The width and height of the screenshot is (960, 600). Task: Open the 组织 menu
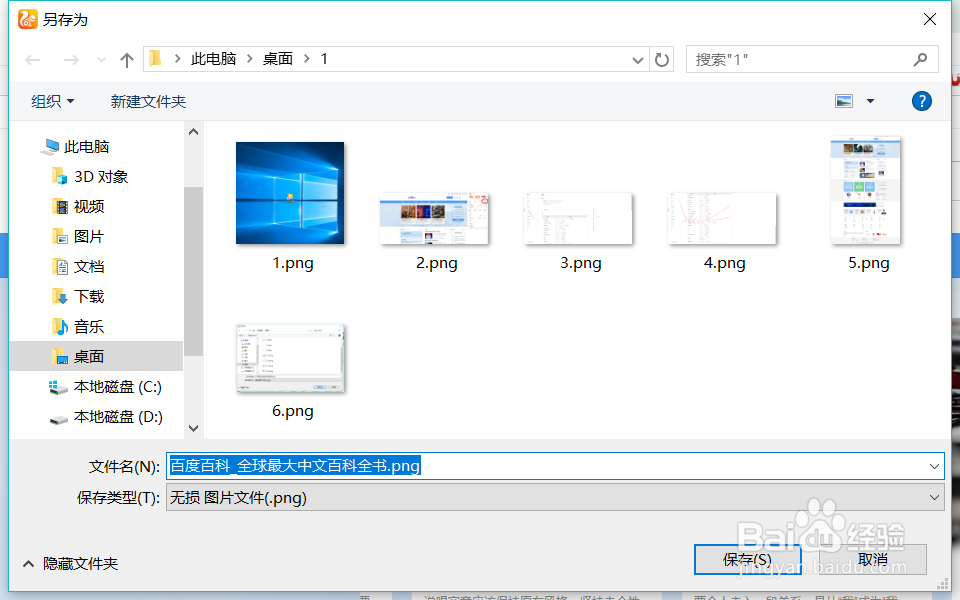(52, 101)
